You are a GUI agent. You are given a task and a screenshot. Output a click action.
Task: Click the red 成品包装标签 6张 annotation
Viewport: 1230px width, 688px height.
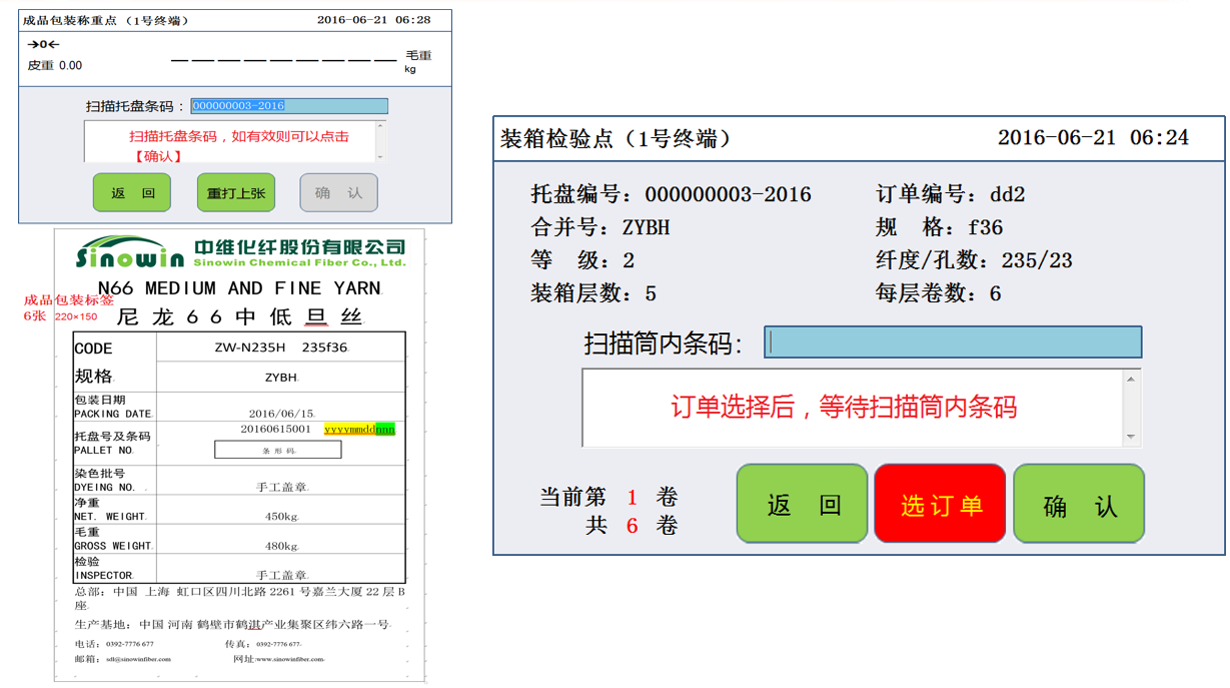point(68,308)
